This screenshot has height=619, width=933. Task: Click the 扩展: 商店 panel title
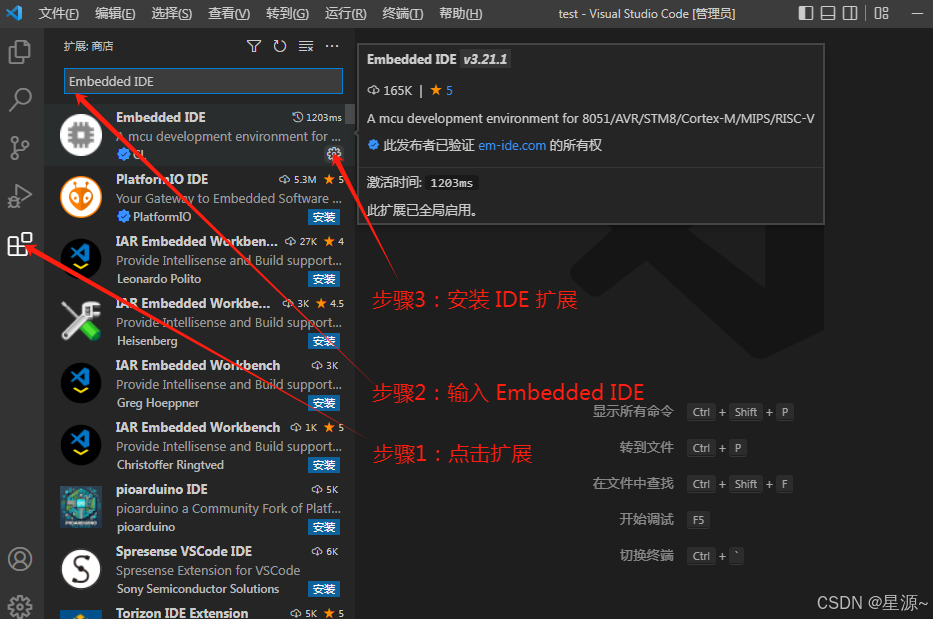coord(88,46)
